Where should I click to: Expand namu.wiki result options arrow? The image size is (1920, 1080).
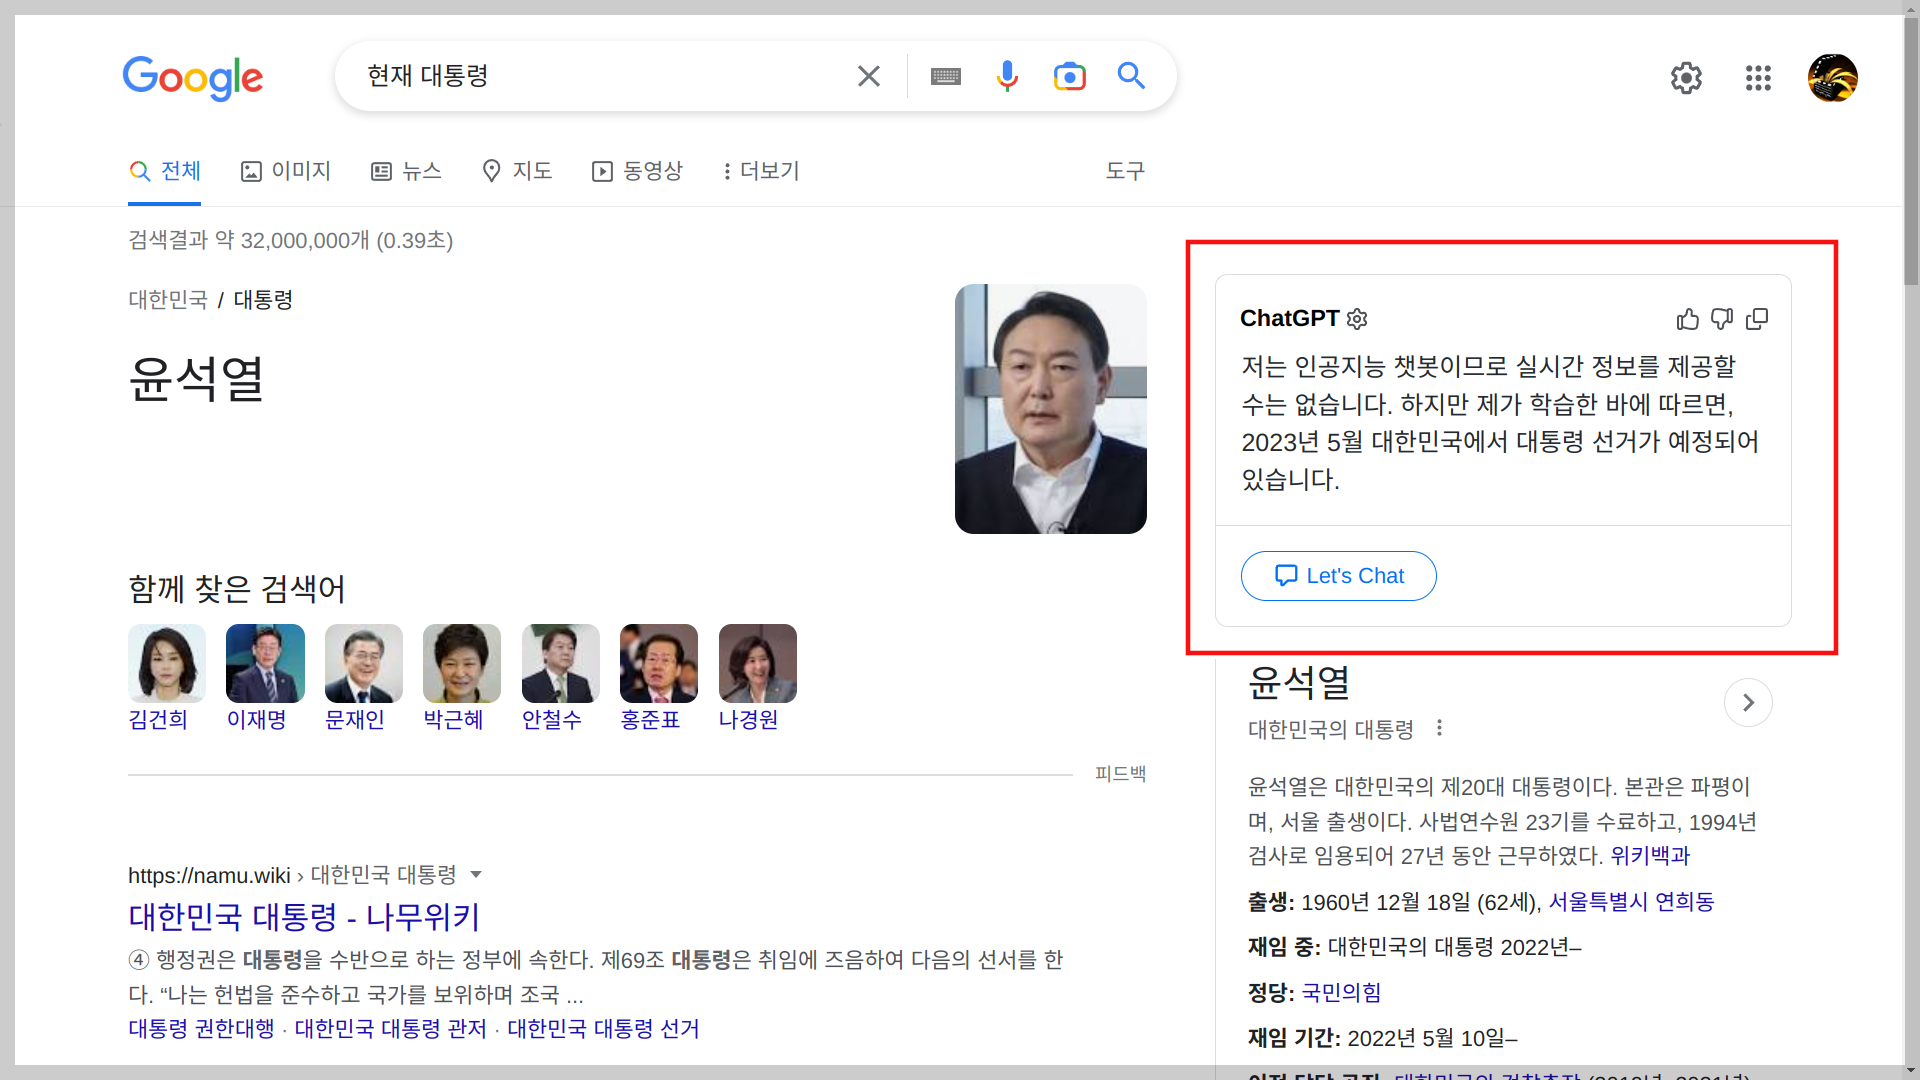(x=476, y=875)
